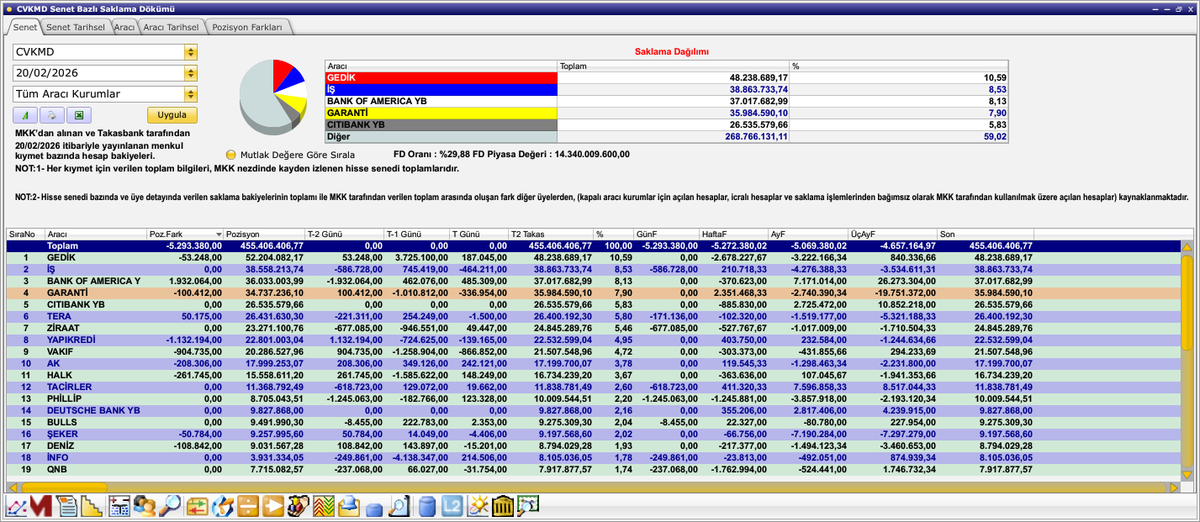The height and width of the screenshot is (522, 1200).
Task: Click the custody distribution pie chart
Action: (x=273, y=97)
